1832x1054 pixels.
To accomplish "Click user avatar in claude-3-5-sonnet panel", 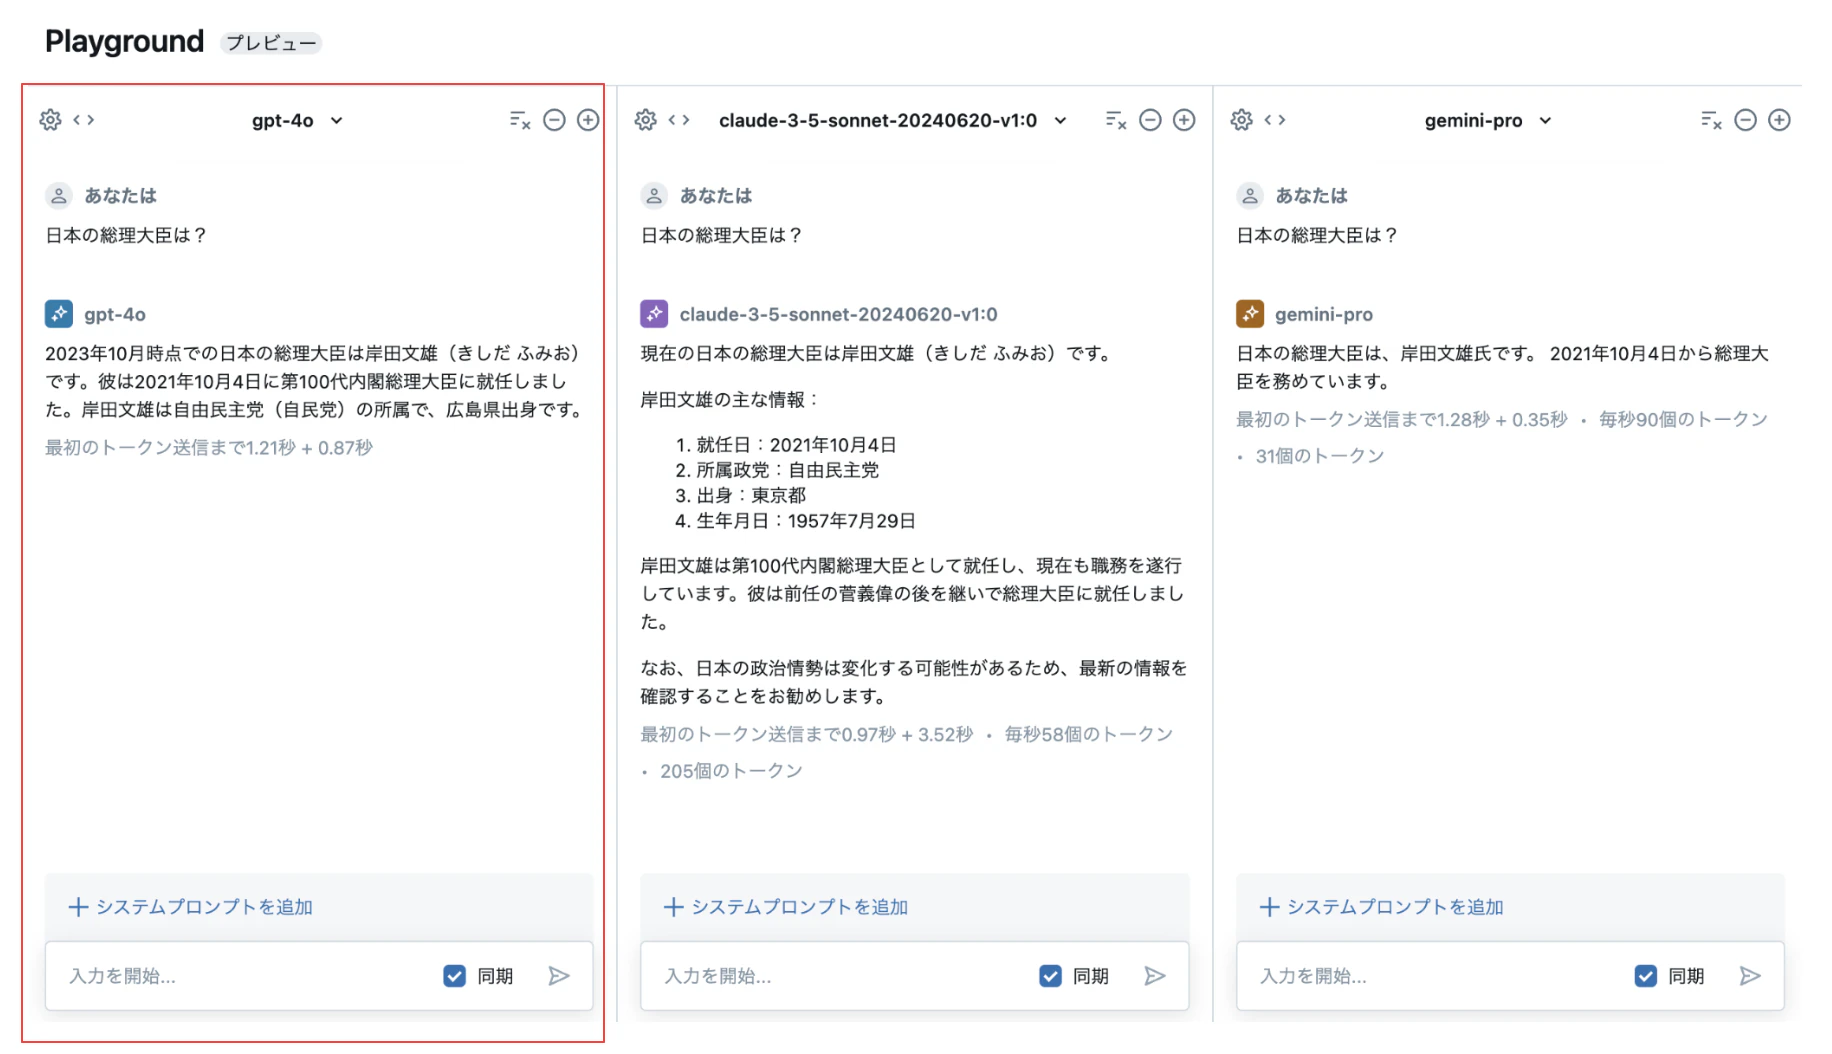I will click(654, 196).
